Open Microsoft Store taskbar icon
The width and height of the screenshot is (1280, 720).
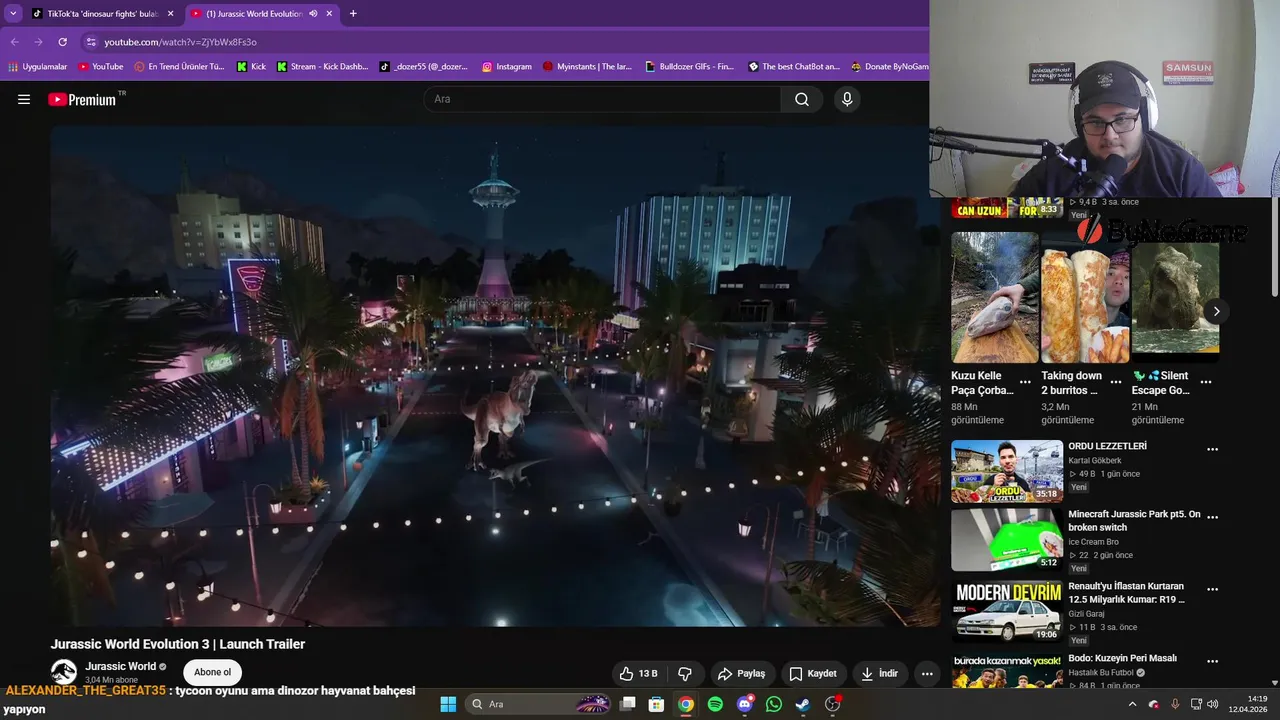point(656,704)
